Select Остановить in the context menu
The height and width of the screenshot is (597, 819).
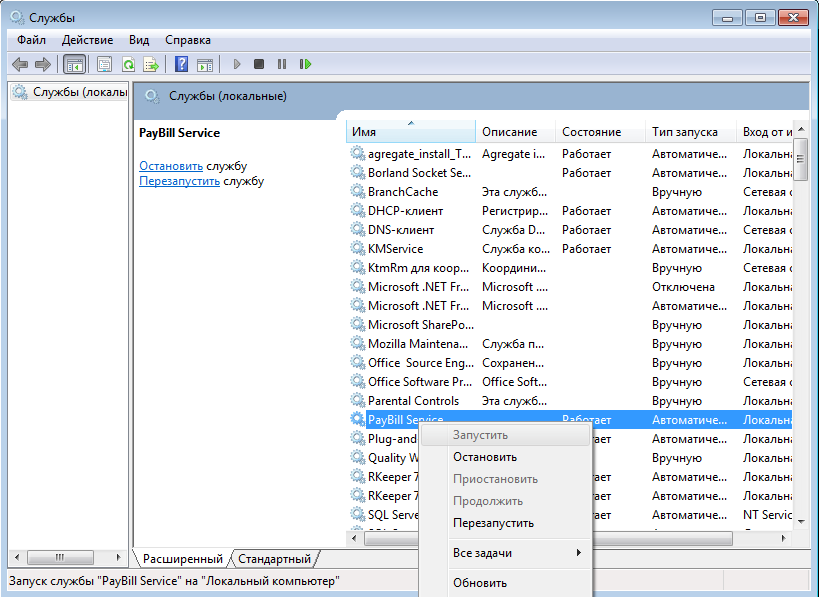pos(484,457)
